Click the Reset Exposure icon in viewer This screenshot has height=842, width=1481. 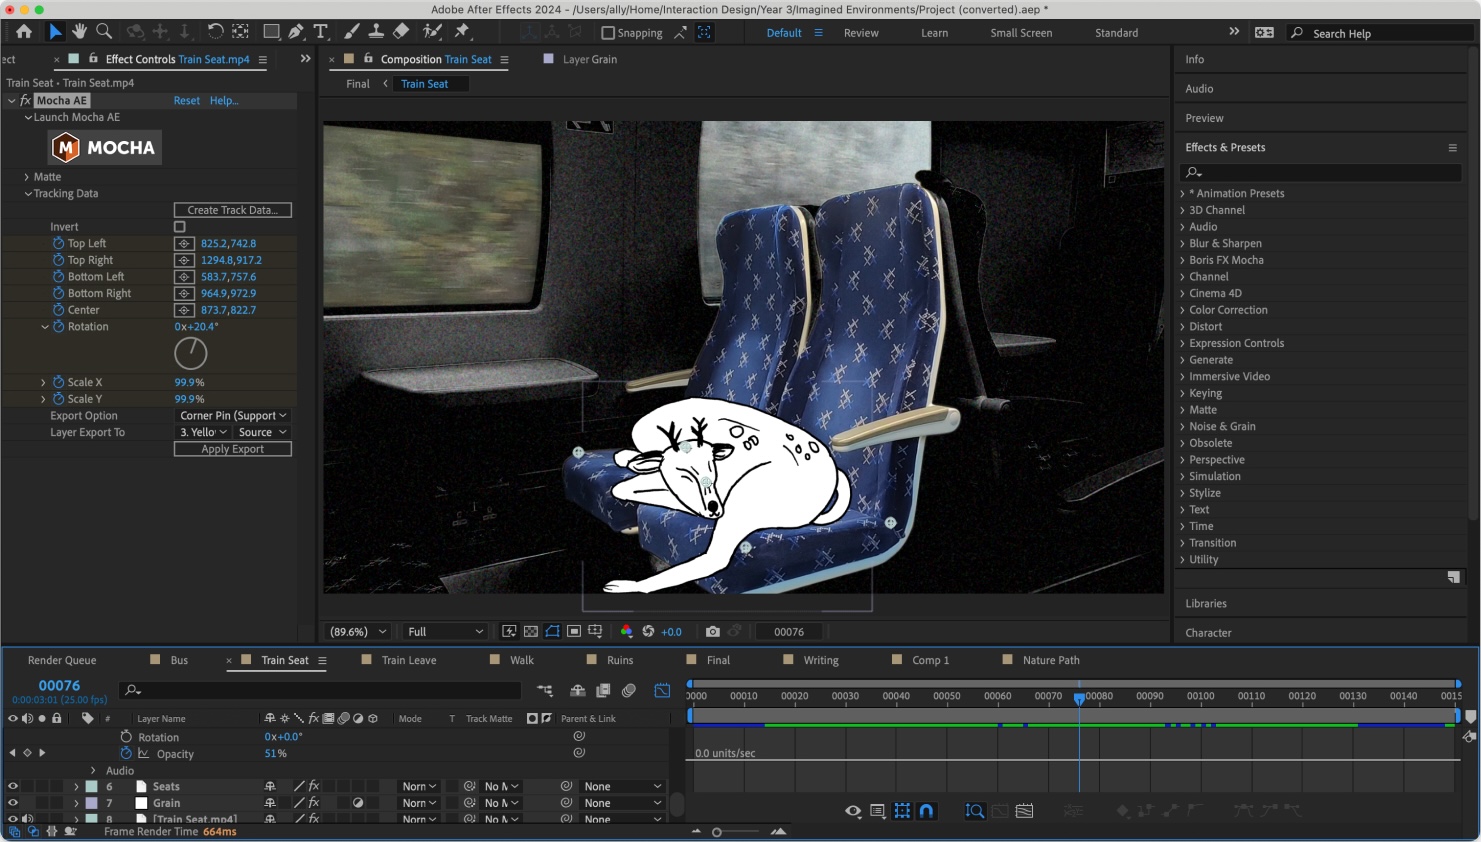648,631
